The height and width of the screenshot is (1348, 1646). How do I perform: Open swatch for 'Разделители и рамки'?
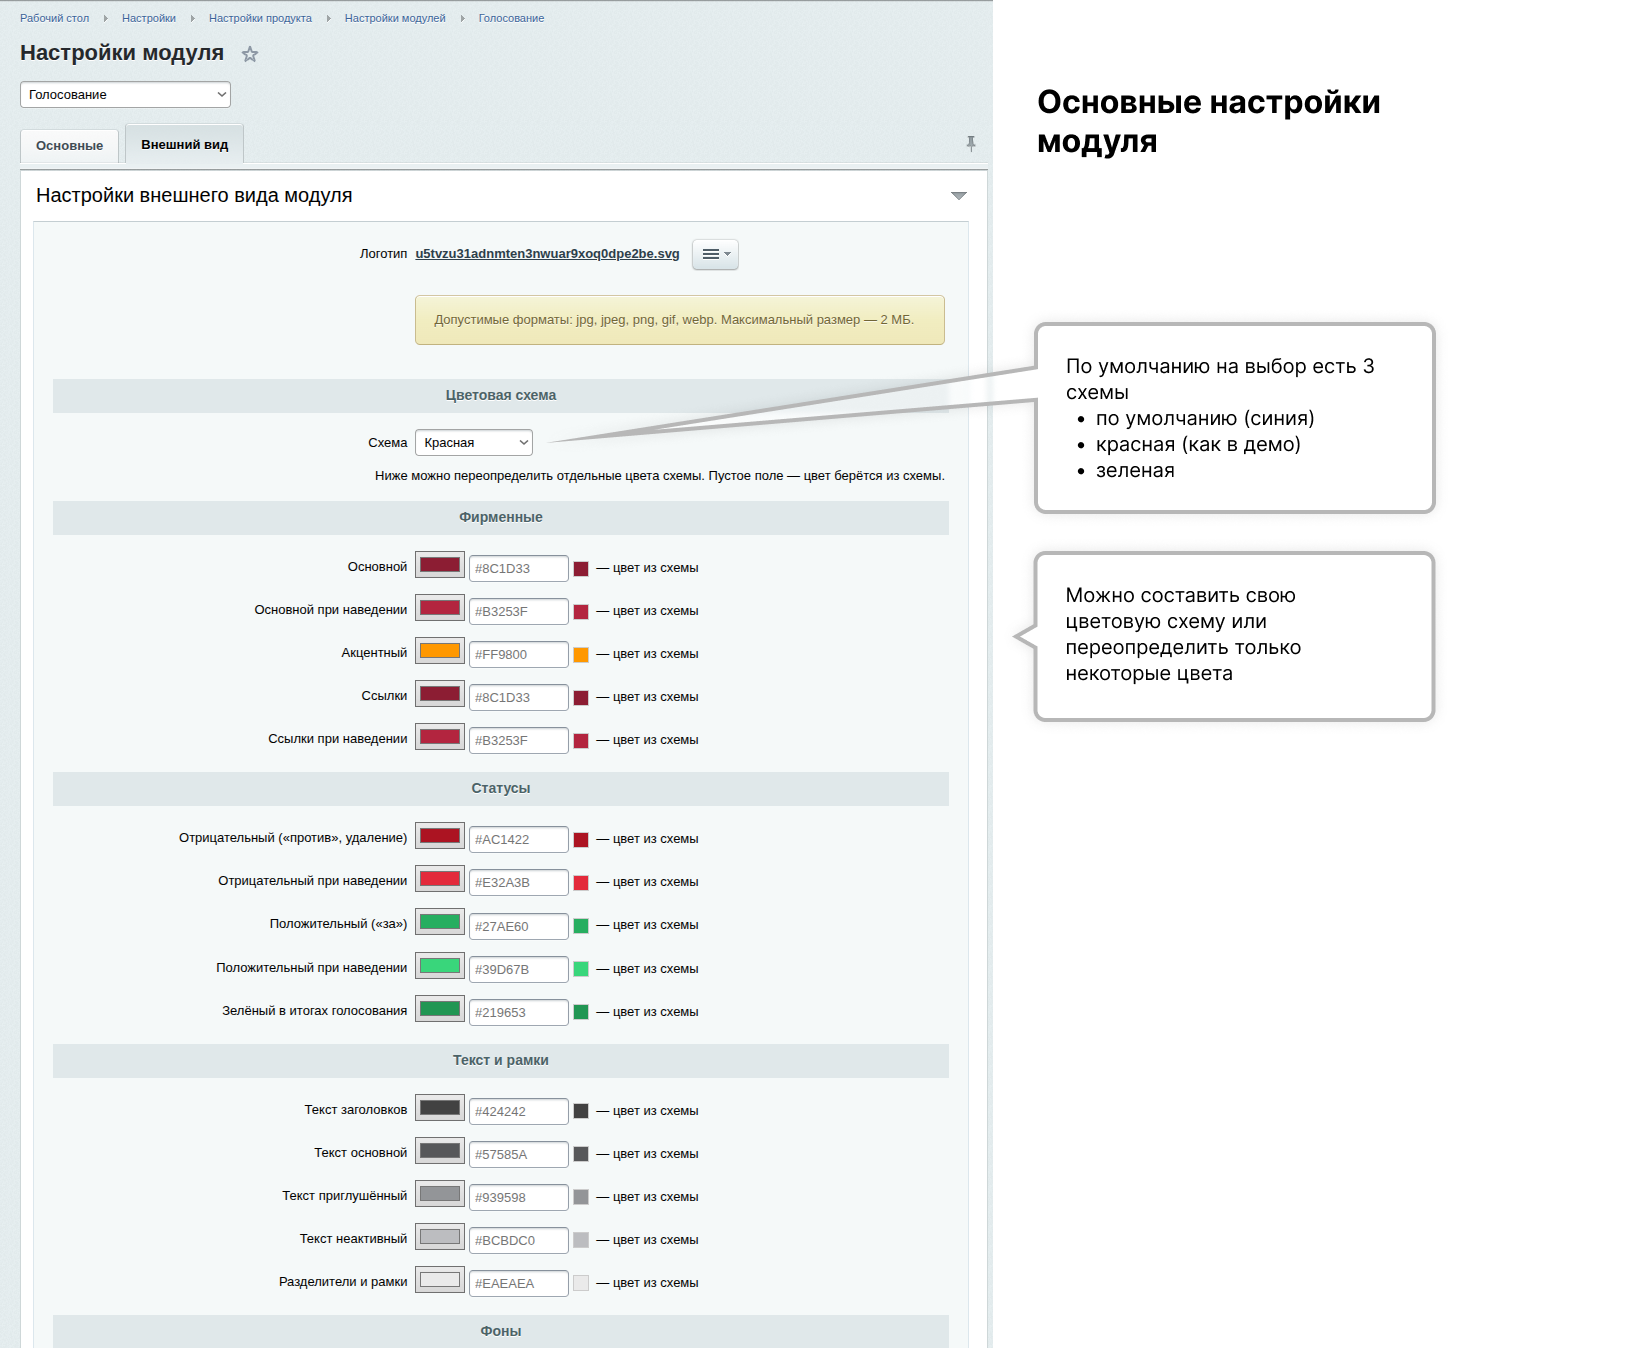coord(440,1280)
